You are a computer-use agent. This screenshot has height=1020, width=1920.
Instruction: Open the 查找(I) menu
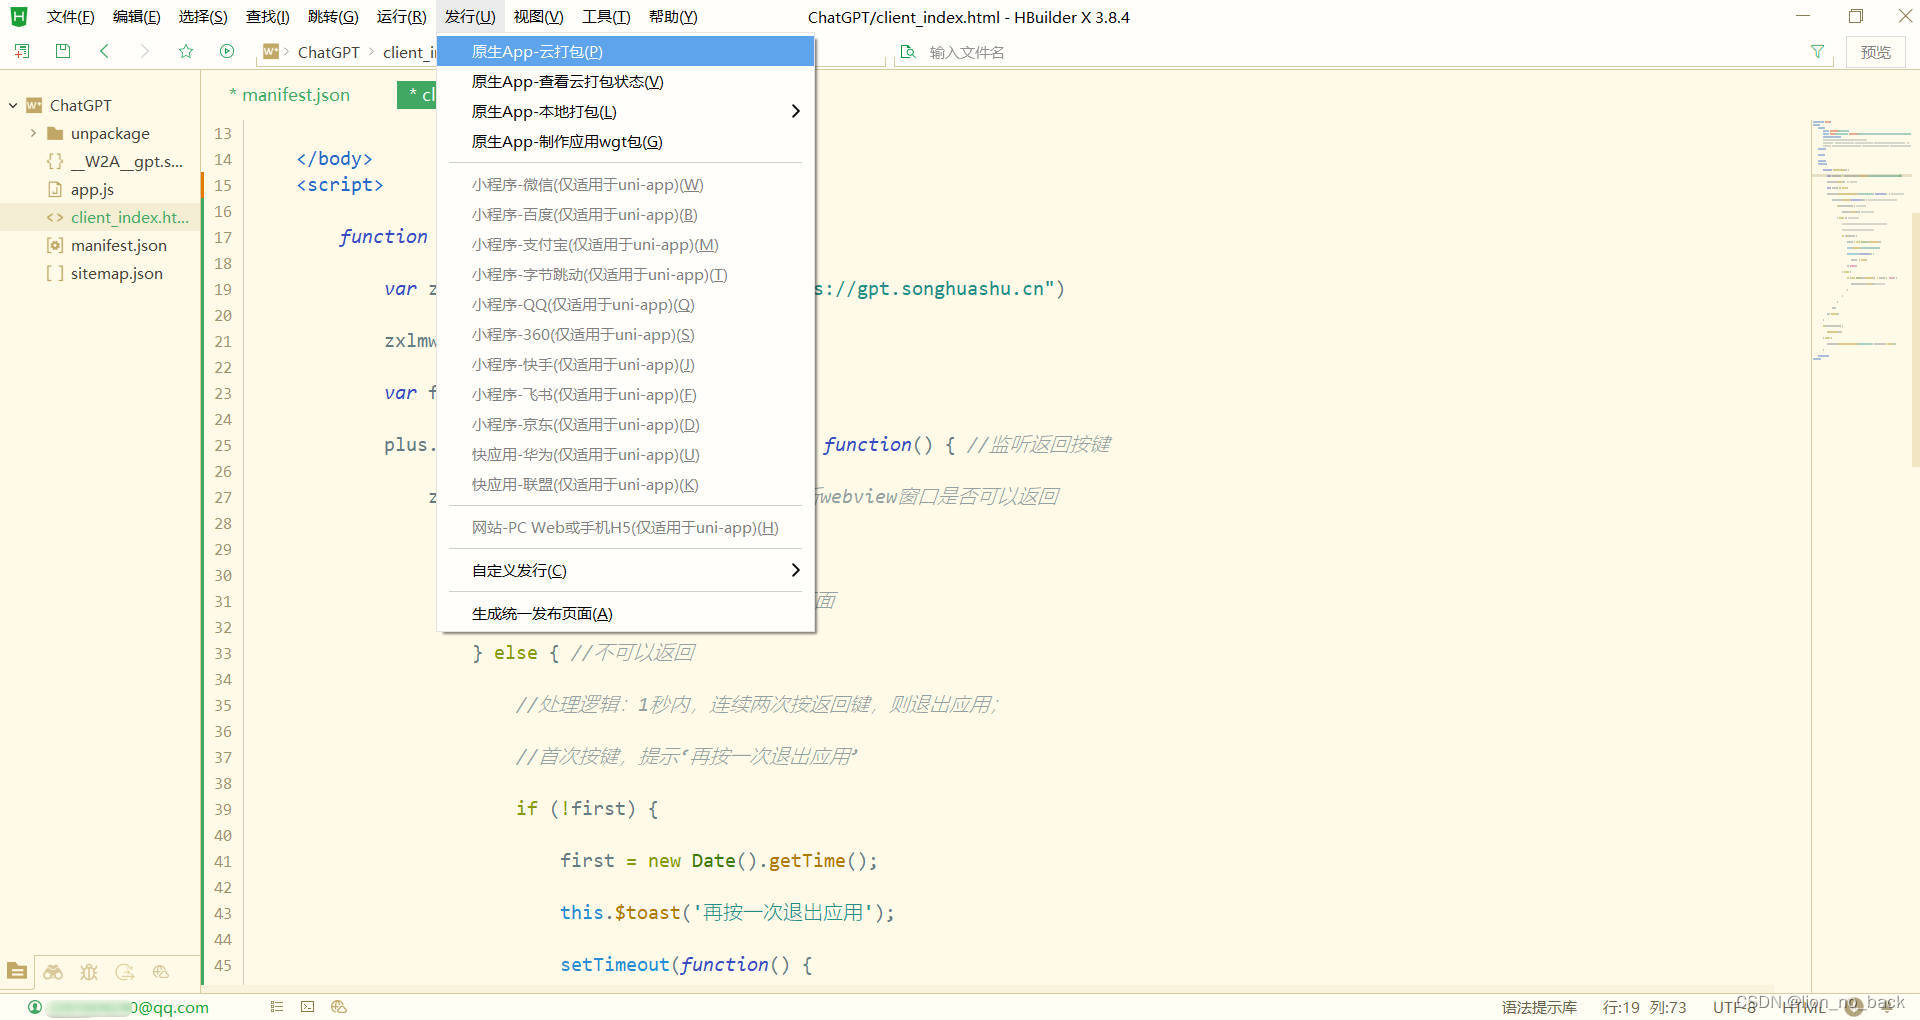[268, 17]
